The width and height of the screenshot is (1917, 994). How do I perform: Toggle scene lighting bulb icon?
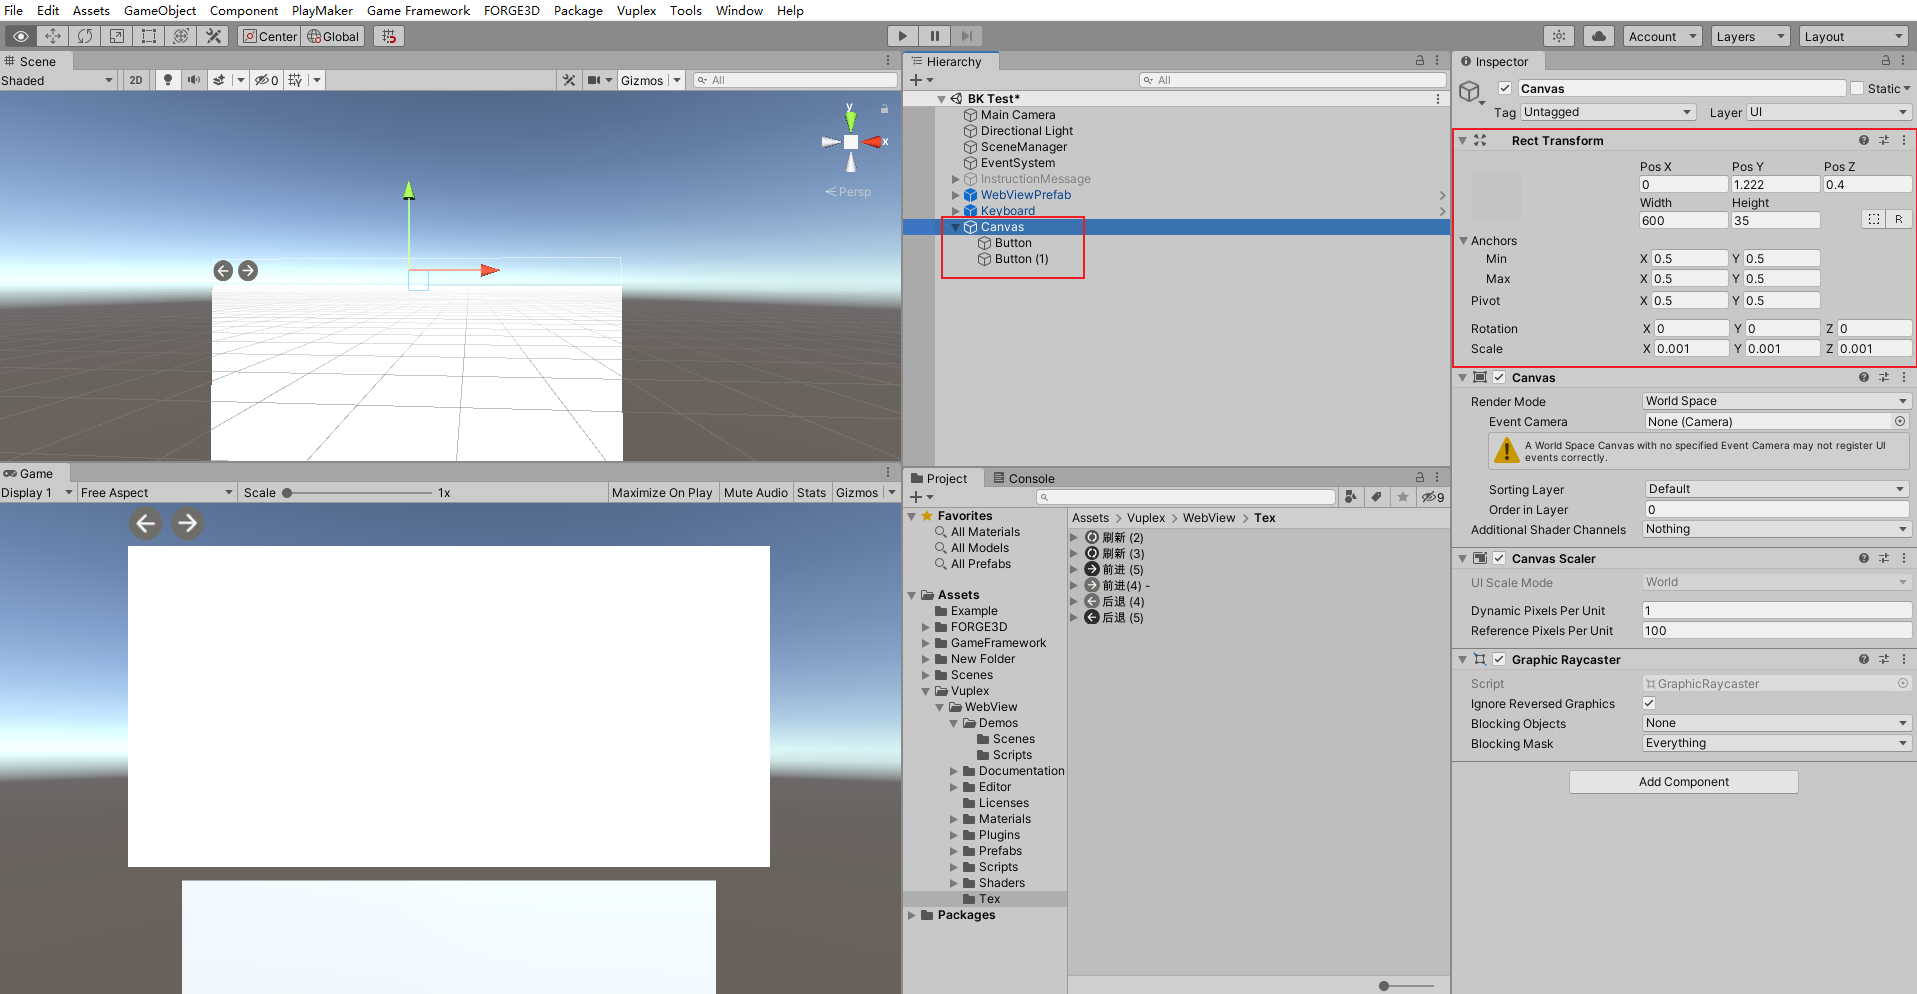point(168,80)
